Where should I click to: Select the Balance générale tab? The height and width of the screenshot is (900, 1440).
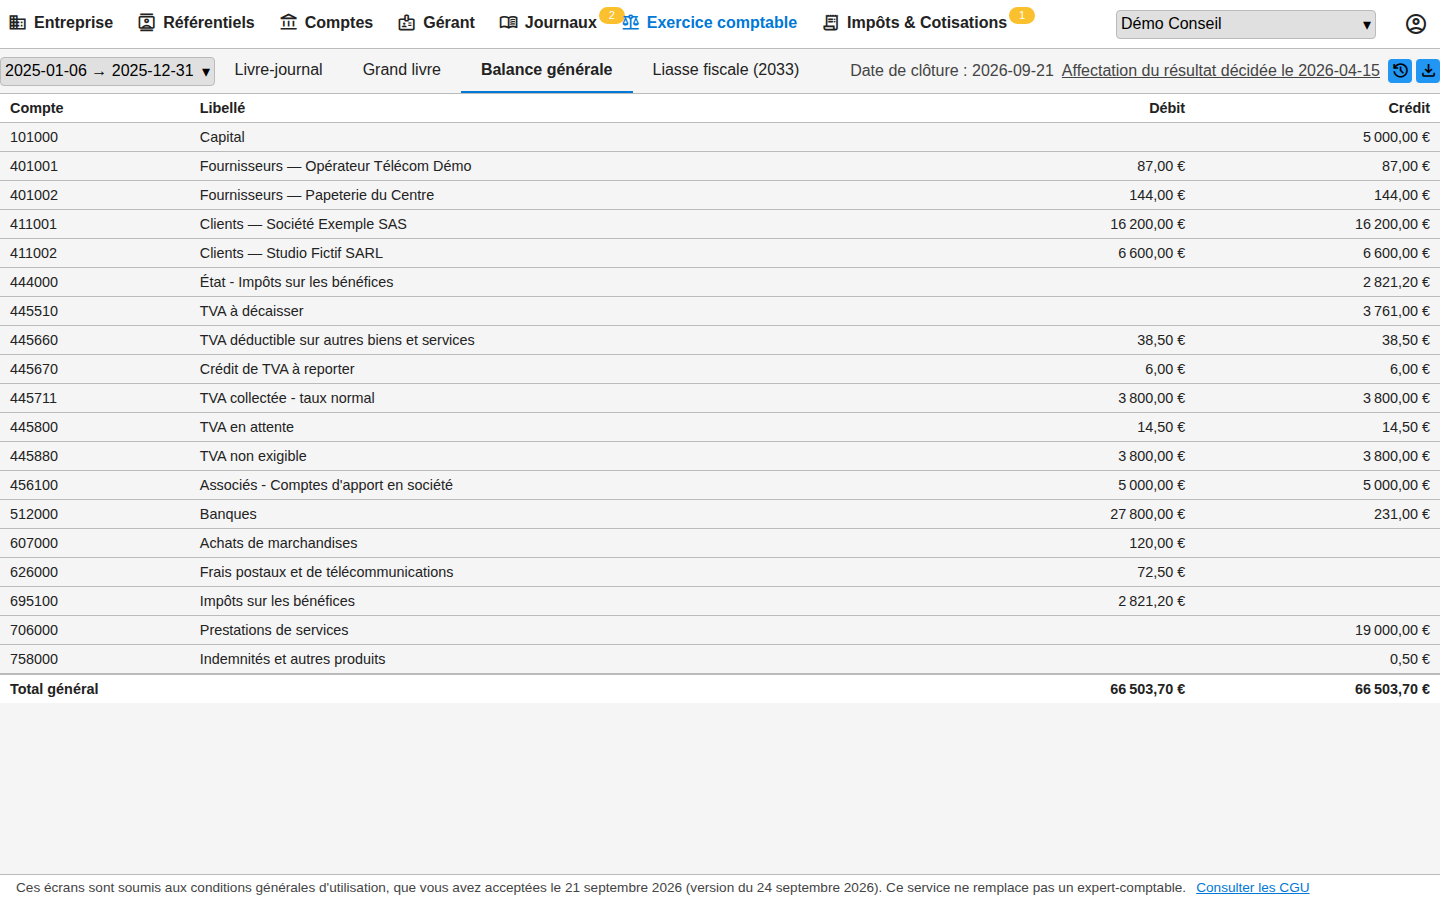click(546, 70)
